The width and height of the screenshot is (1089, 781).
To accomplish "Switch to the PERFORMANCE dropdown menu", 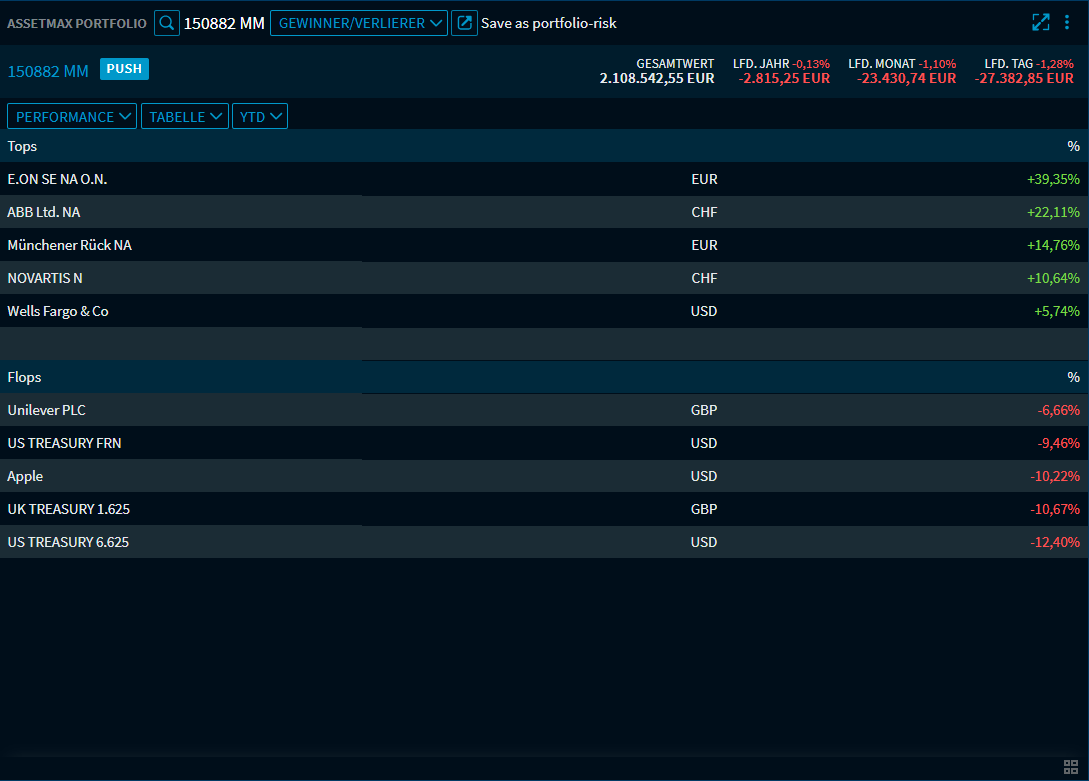I will point(71,116).
